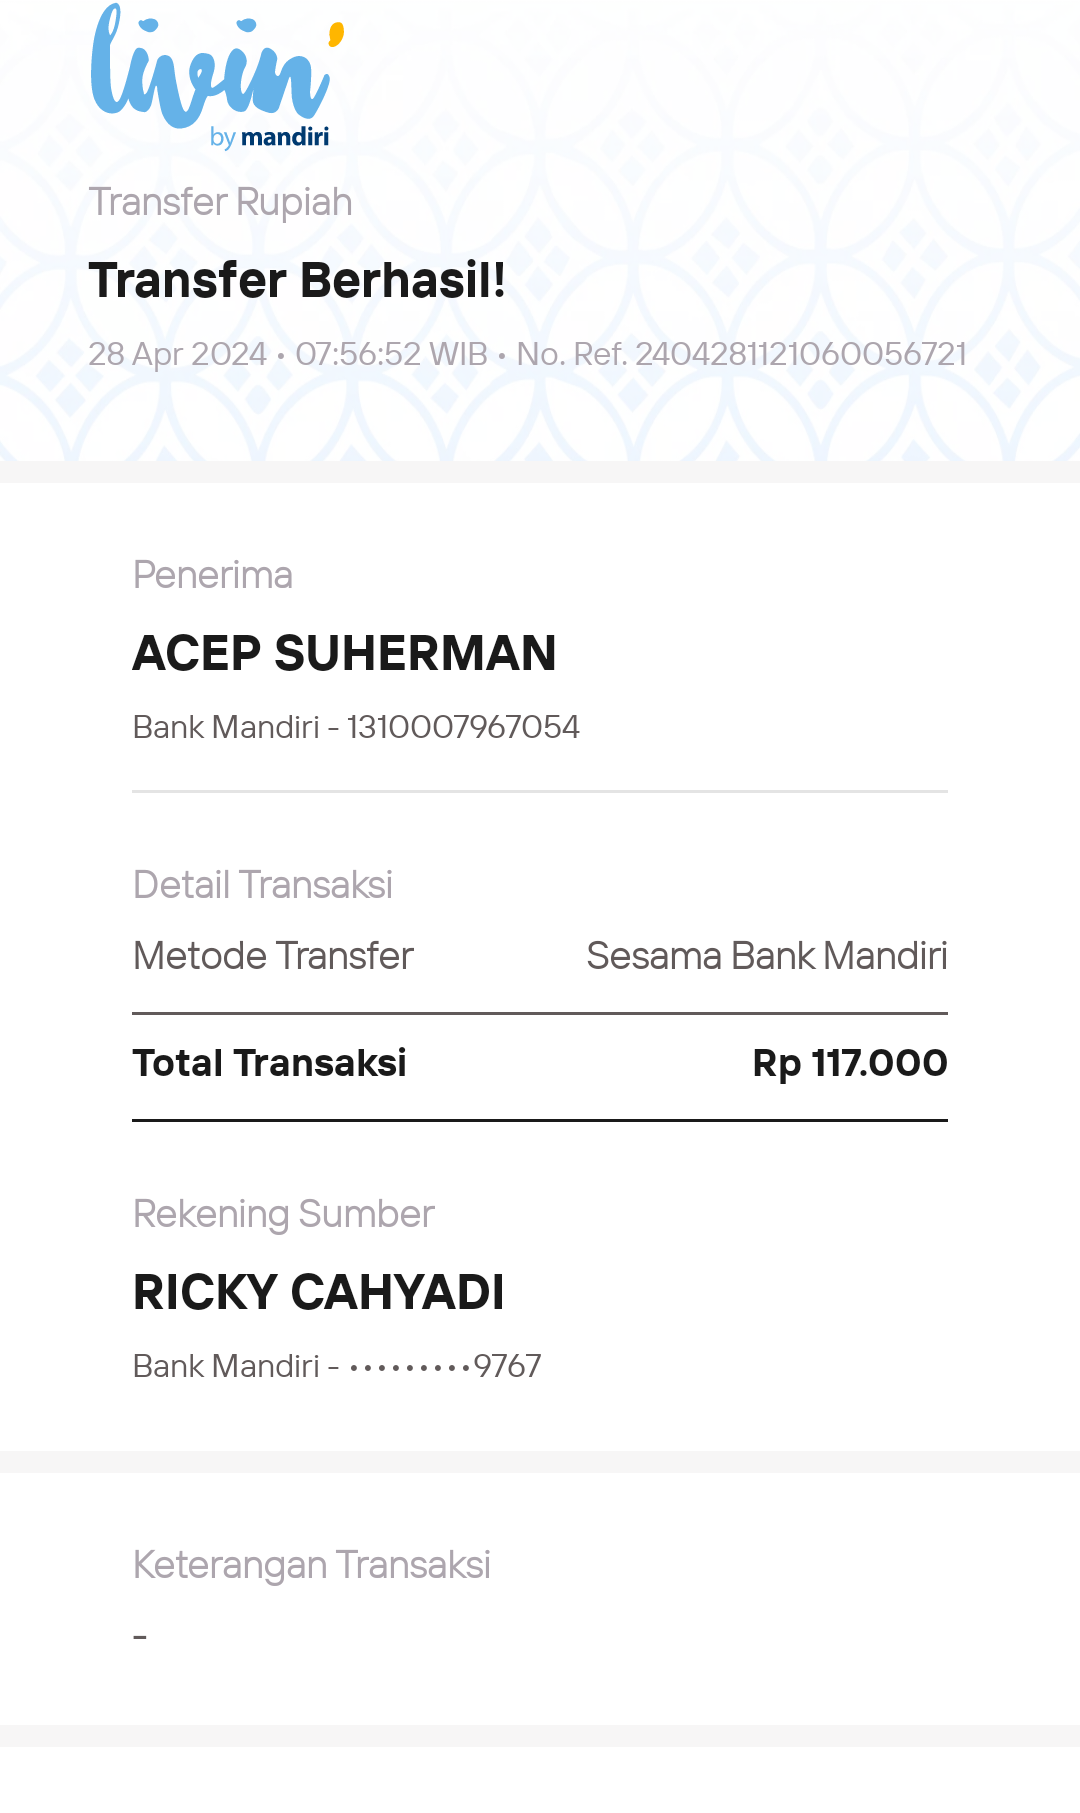Tap the Penerima section label
The width and height of the screenshot is (1080, 1813).
pyautogui.click(x=213, y=575)
